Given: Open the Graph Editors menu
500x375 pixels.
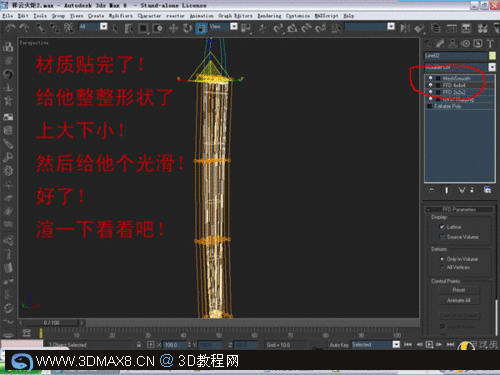Looking at the screenshot, I should click(x=235, y=16).
